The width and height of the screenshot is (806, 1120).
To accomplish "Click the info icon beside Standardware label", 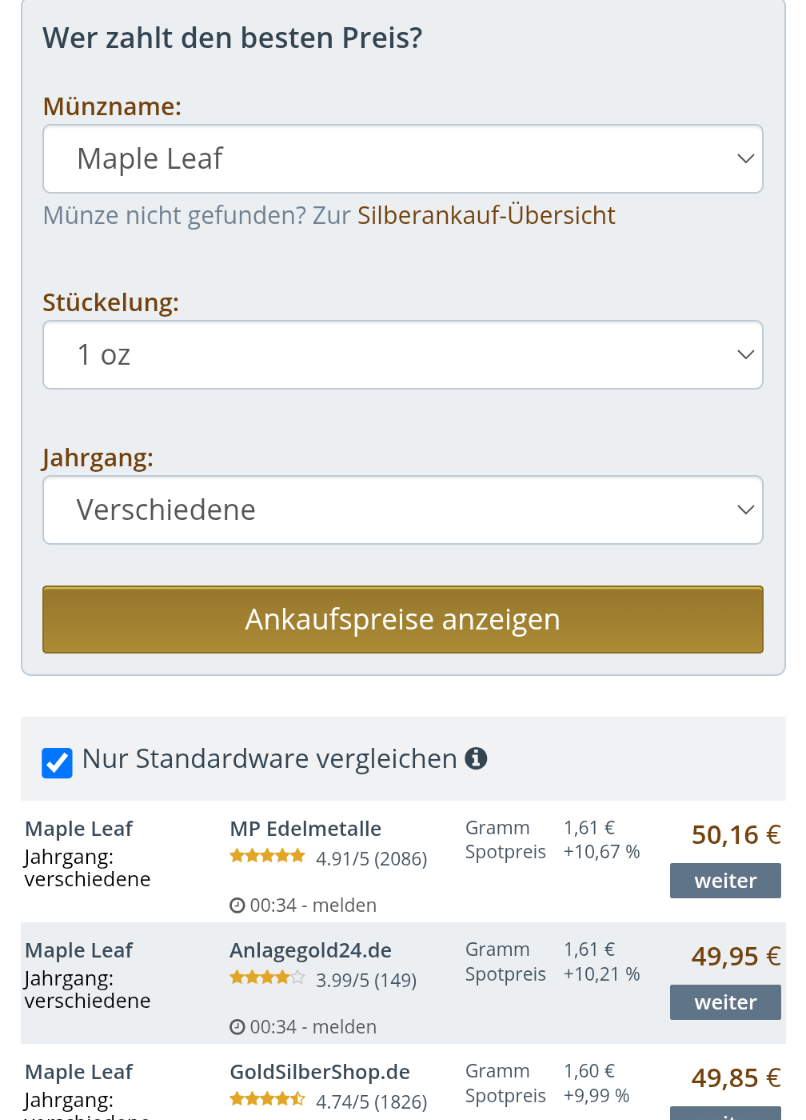I will [476, 759].
